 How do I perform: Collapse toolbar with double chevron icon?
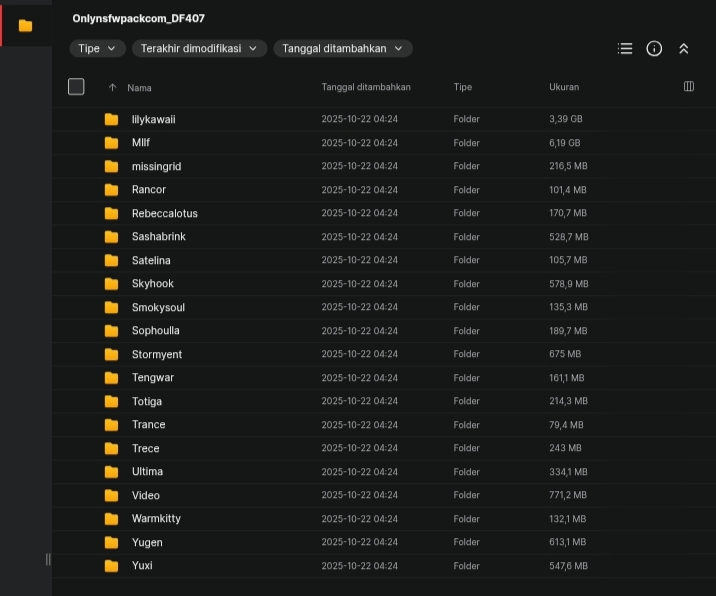click(684, 48)
